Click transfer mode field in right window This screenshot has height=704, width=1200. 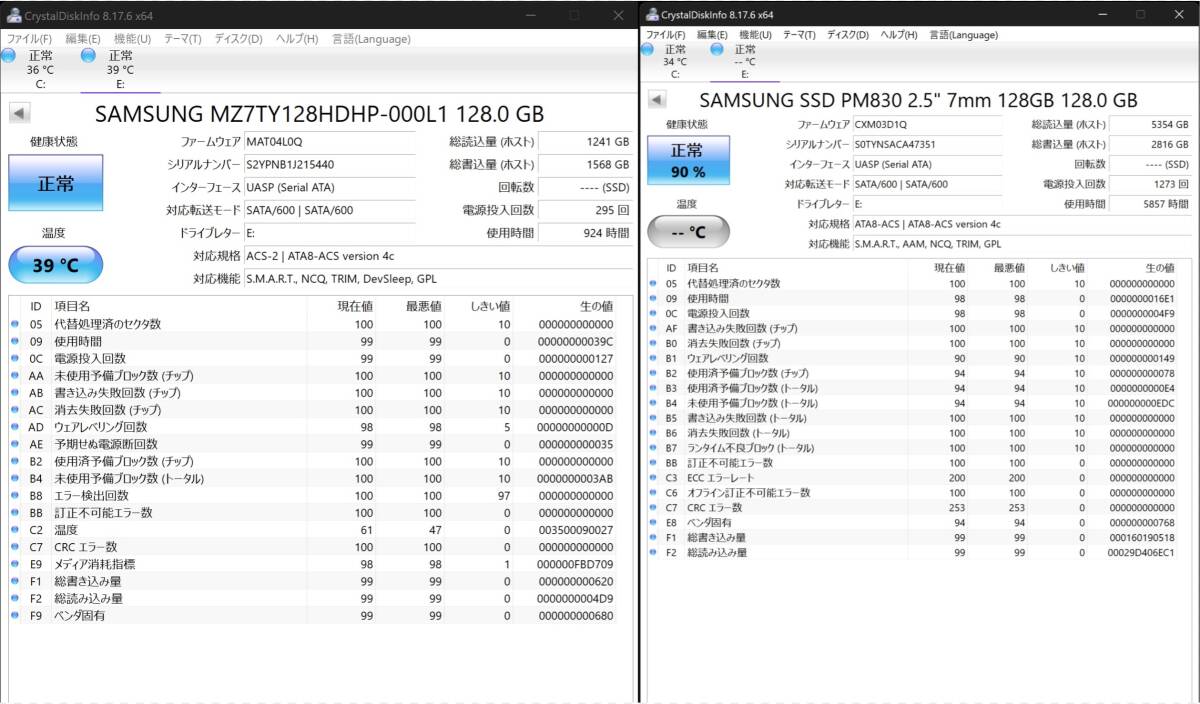(926, 184)
